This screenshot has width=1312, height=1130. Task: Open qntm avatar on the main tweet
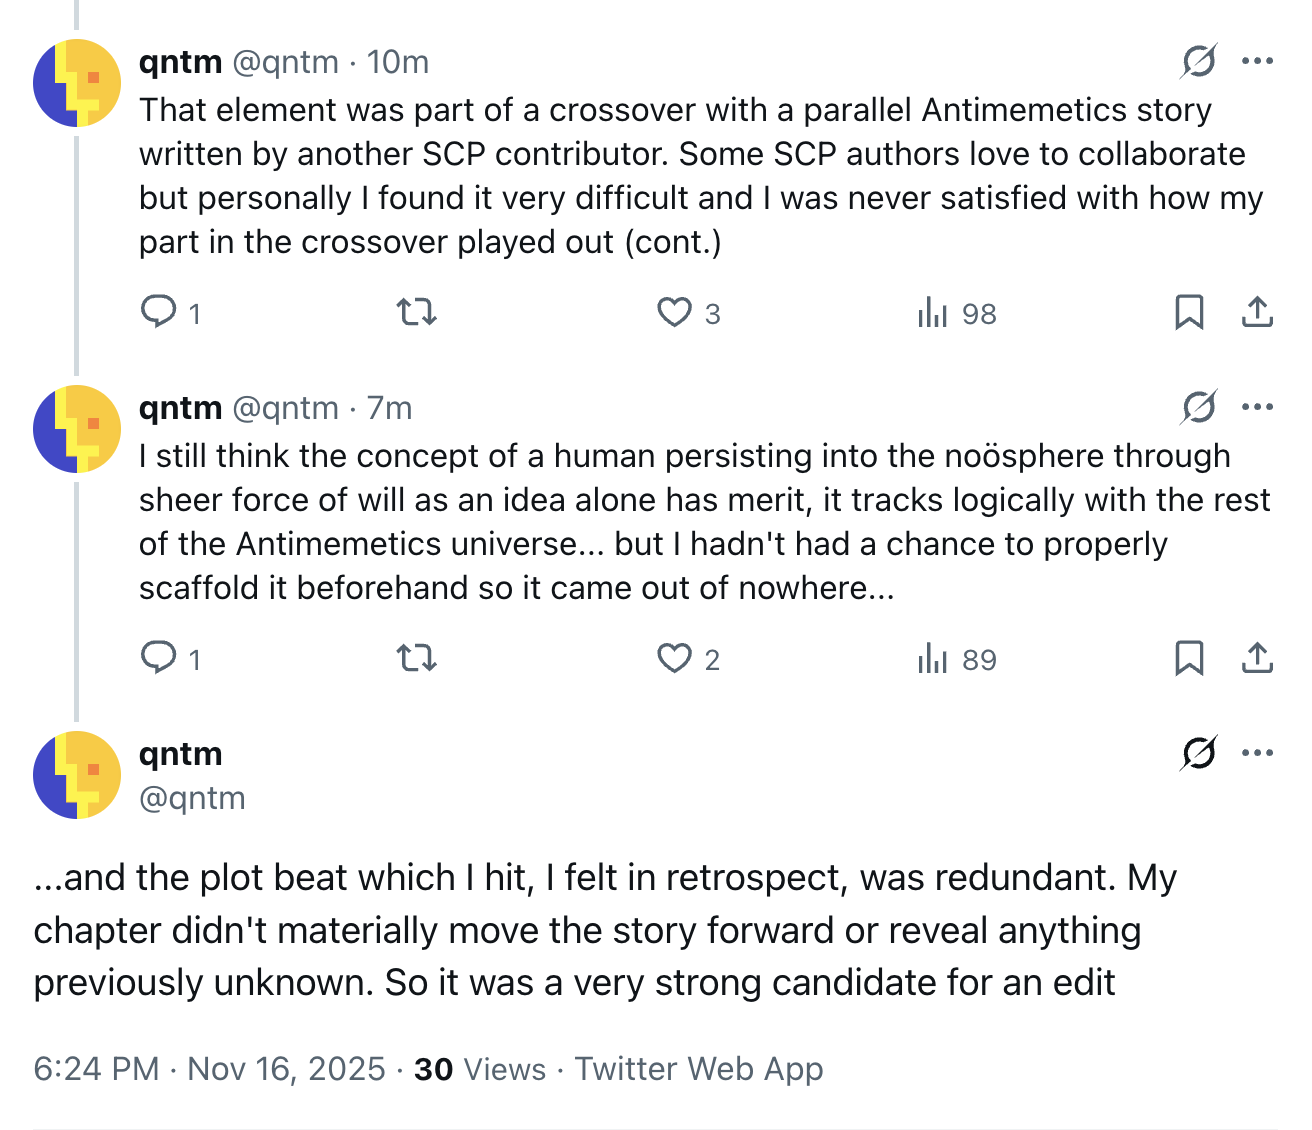[x=77, y=775]
